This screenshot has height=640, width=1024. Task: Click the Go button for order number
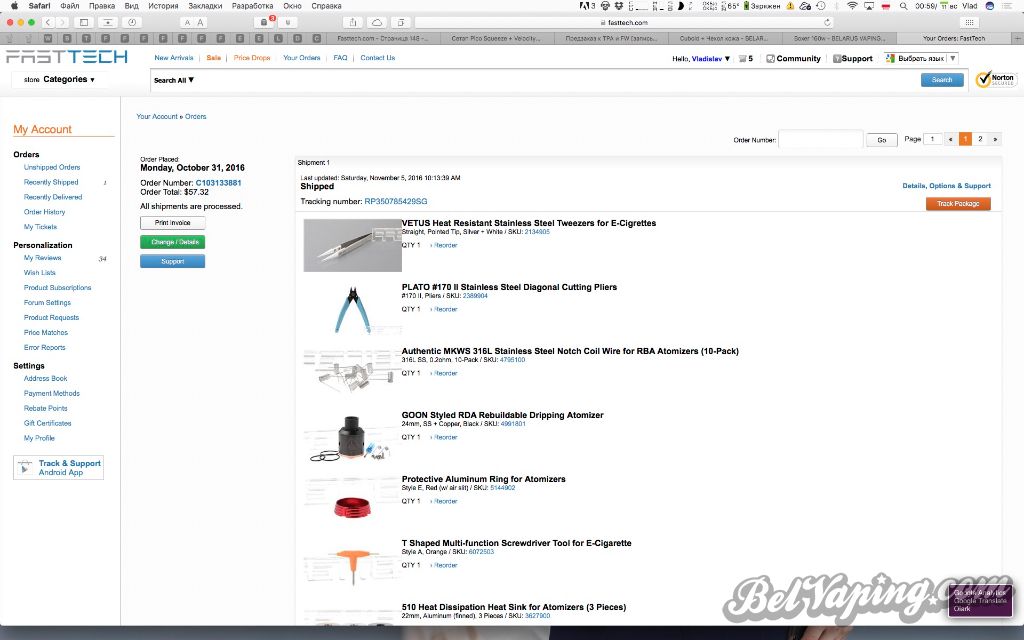[x=882, y=140]
